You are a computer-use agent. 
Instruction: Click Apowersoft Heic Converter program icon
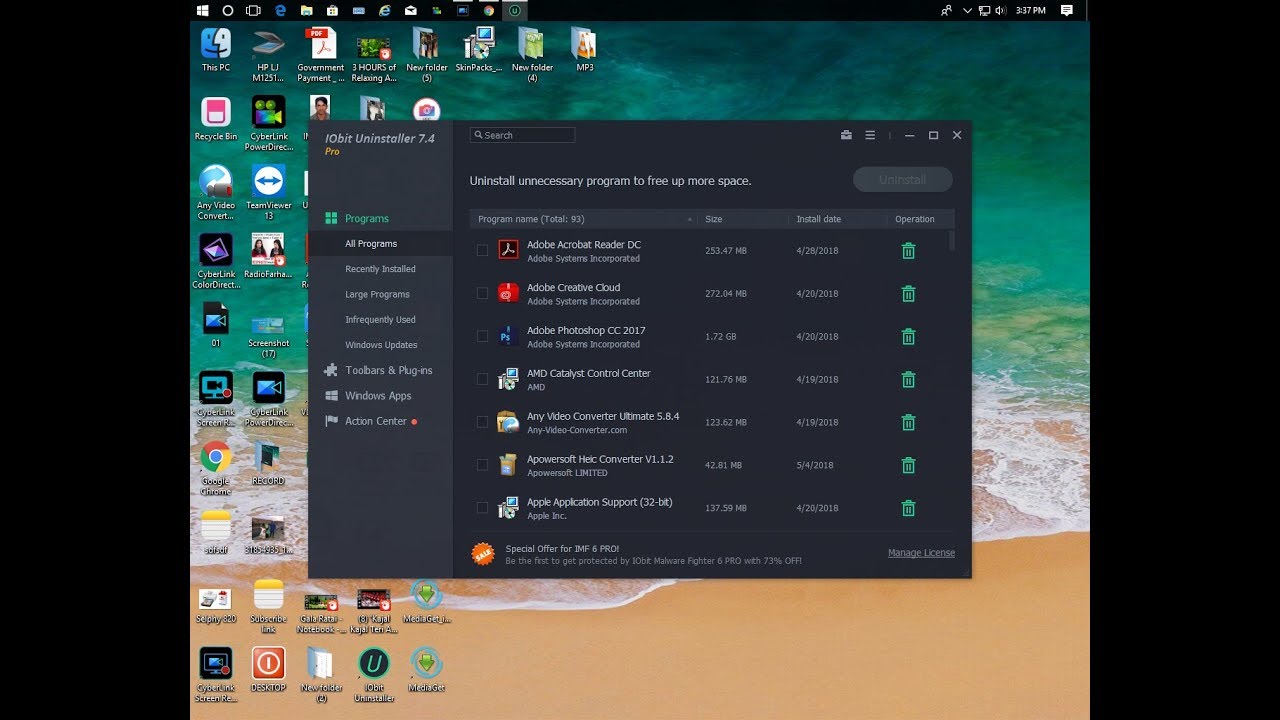(508, 465)
